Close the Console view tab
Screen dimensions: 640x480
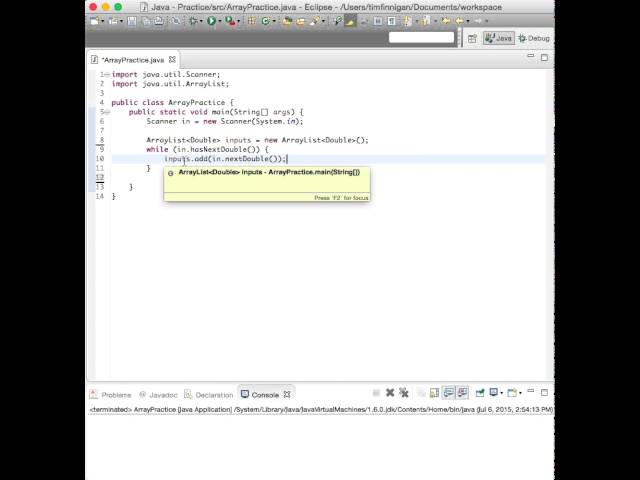[287, 394]
